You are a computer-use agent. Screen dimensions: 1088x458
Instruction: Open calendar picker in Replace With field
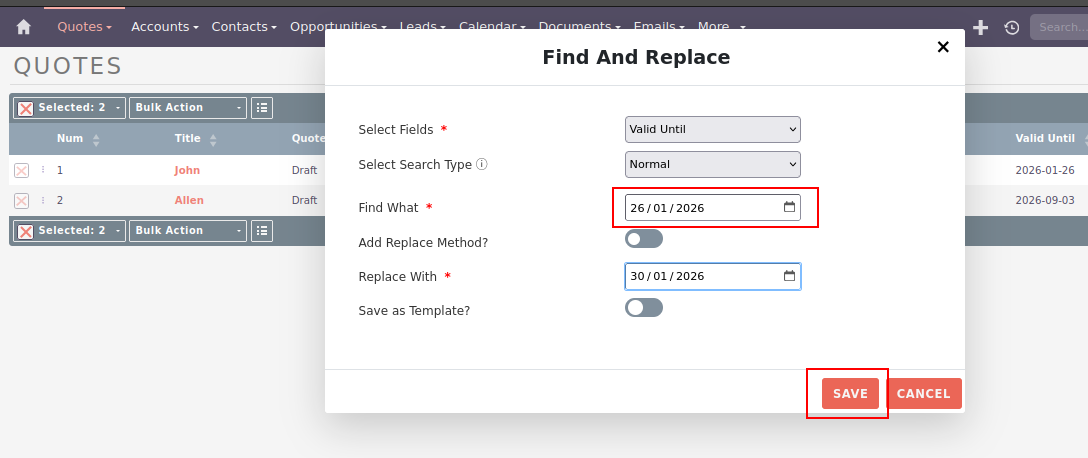(x=789, y=276)
